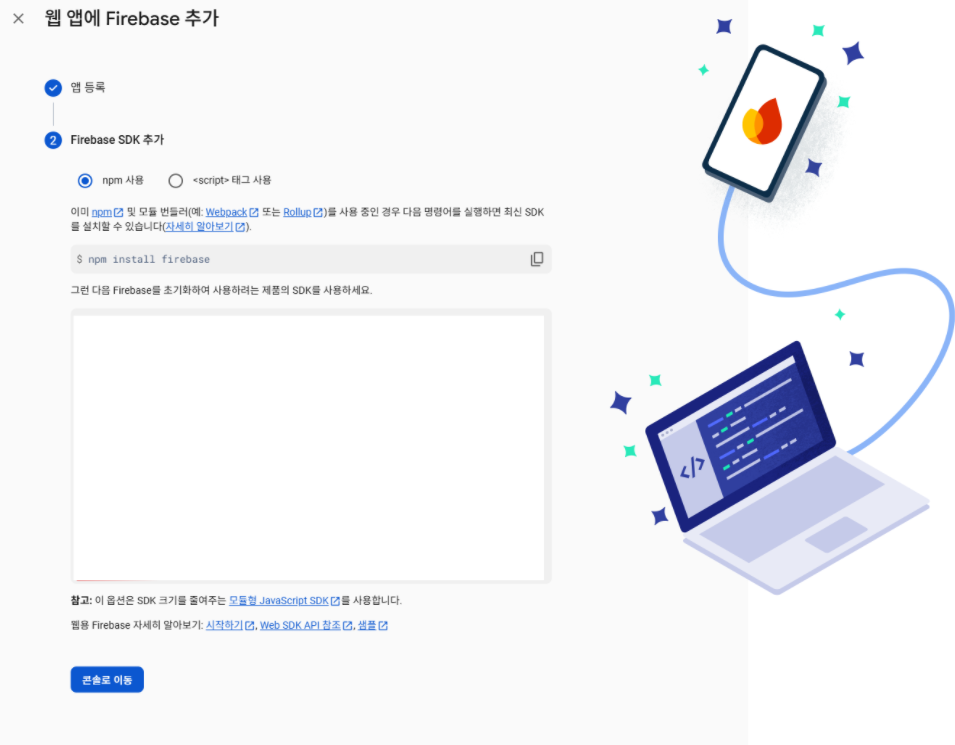Image resolution: width=955 pixels, height=745 pixels.
Task: Select the script 태그 사용 radio option
Action: pos(175,181)
